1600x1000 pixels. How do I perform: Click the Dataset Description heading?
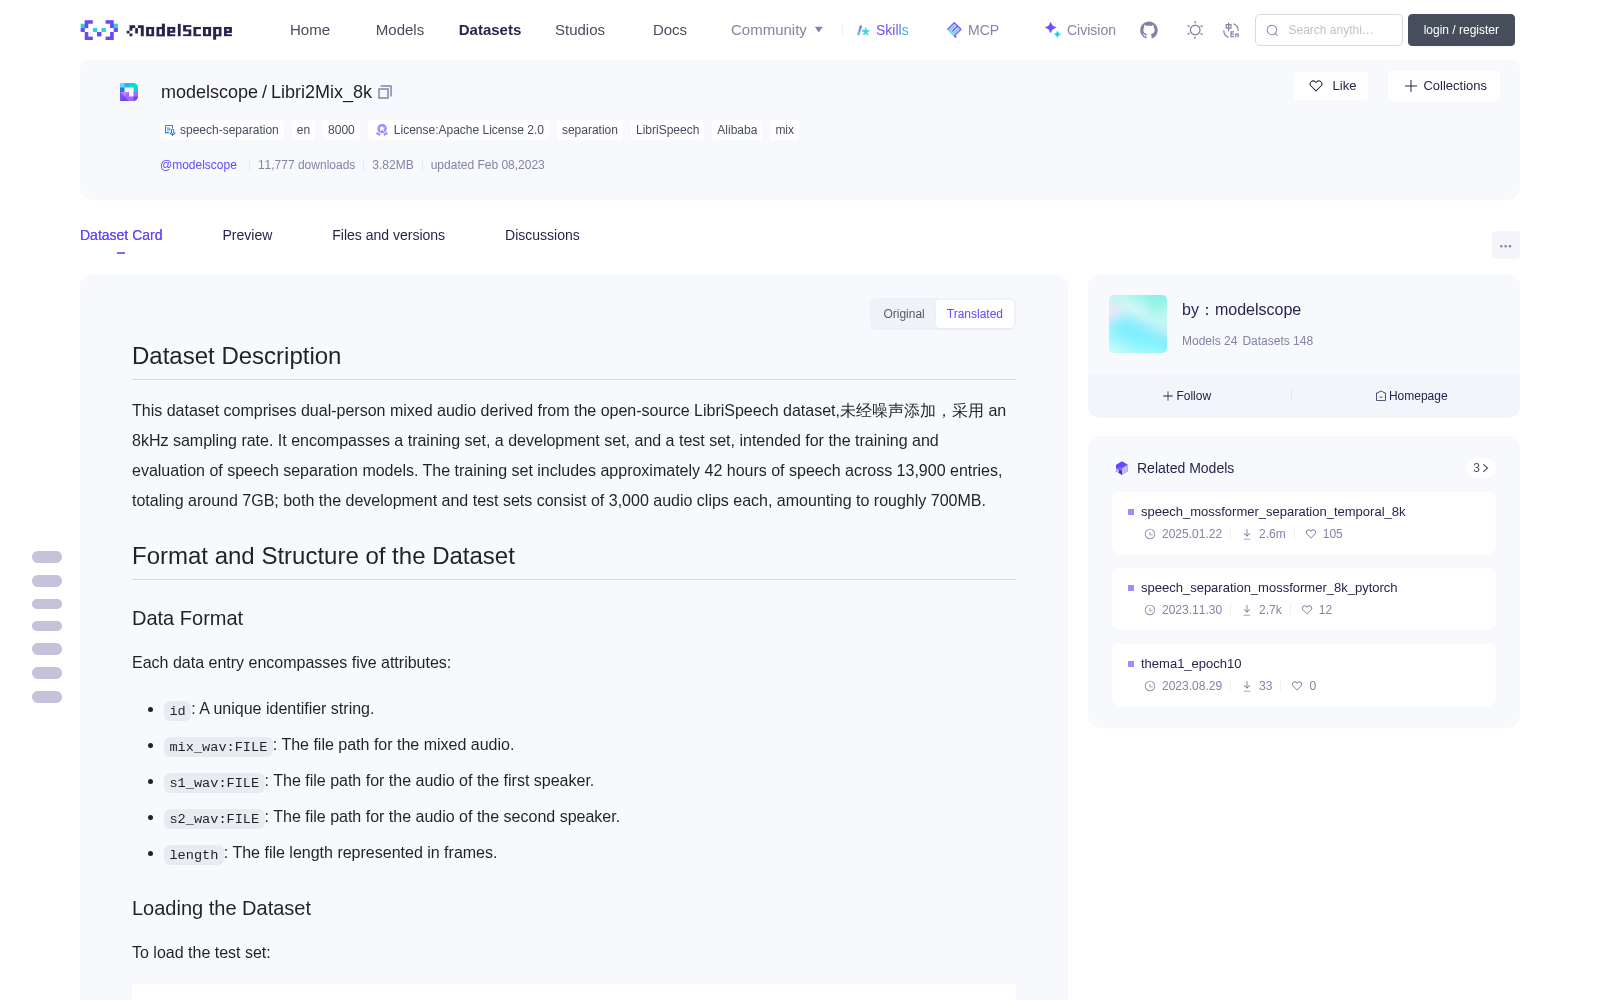pyautogui.click(x=237, y=356)
